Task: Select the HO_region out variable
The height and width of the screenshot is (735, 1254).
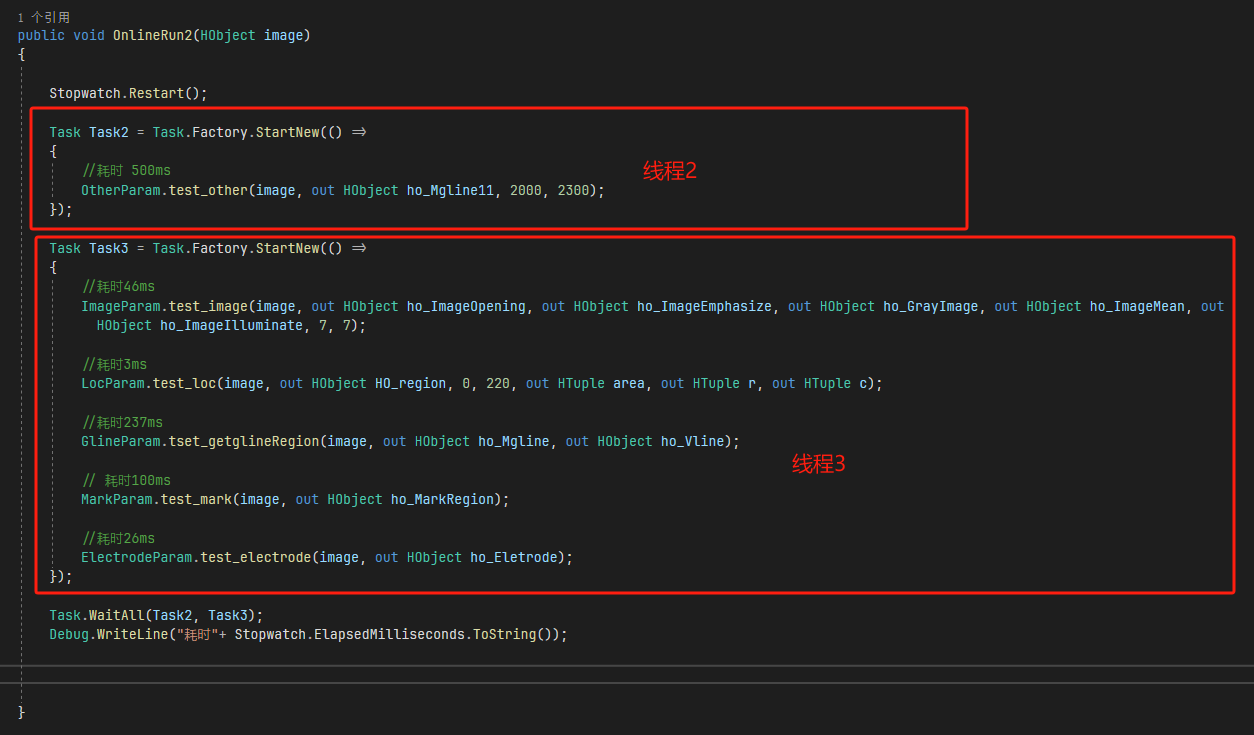Action: pyautogui.click(x=410, y=383)
